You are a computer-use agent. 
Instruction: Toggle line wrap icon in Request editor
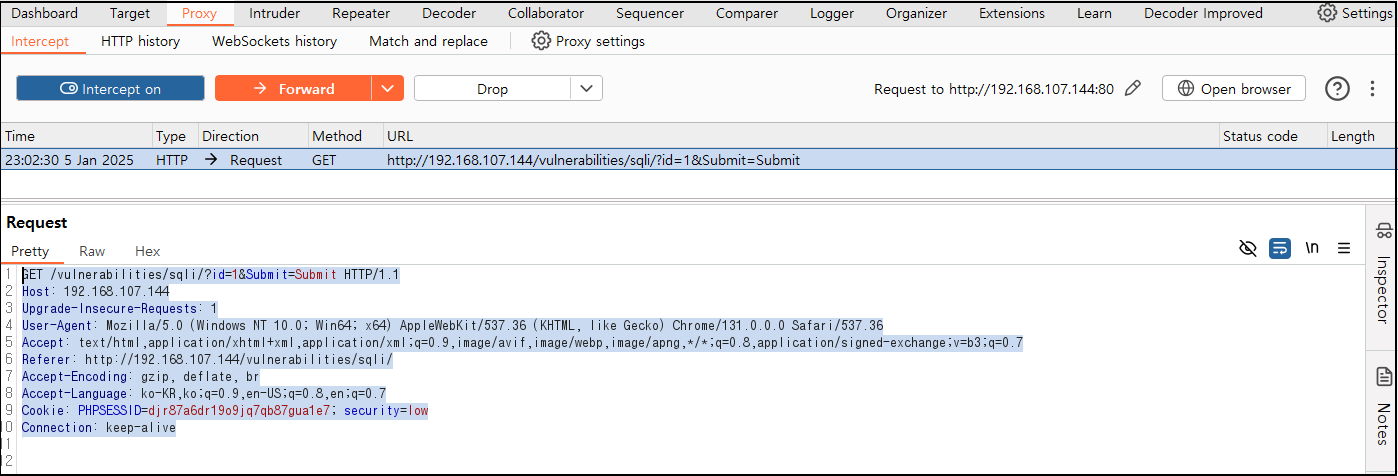pos(1279,248)
